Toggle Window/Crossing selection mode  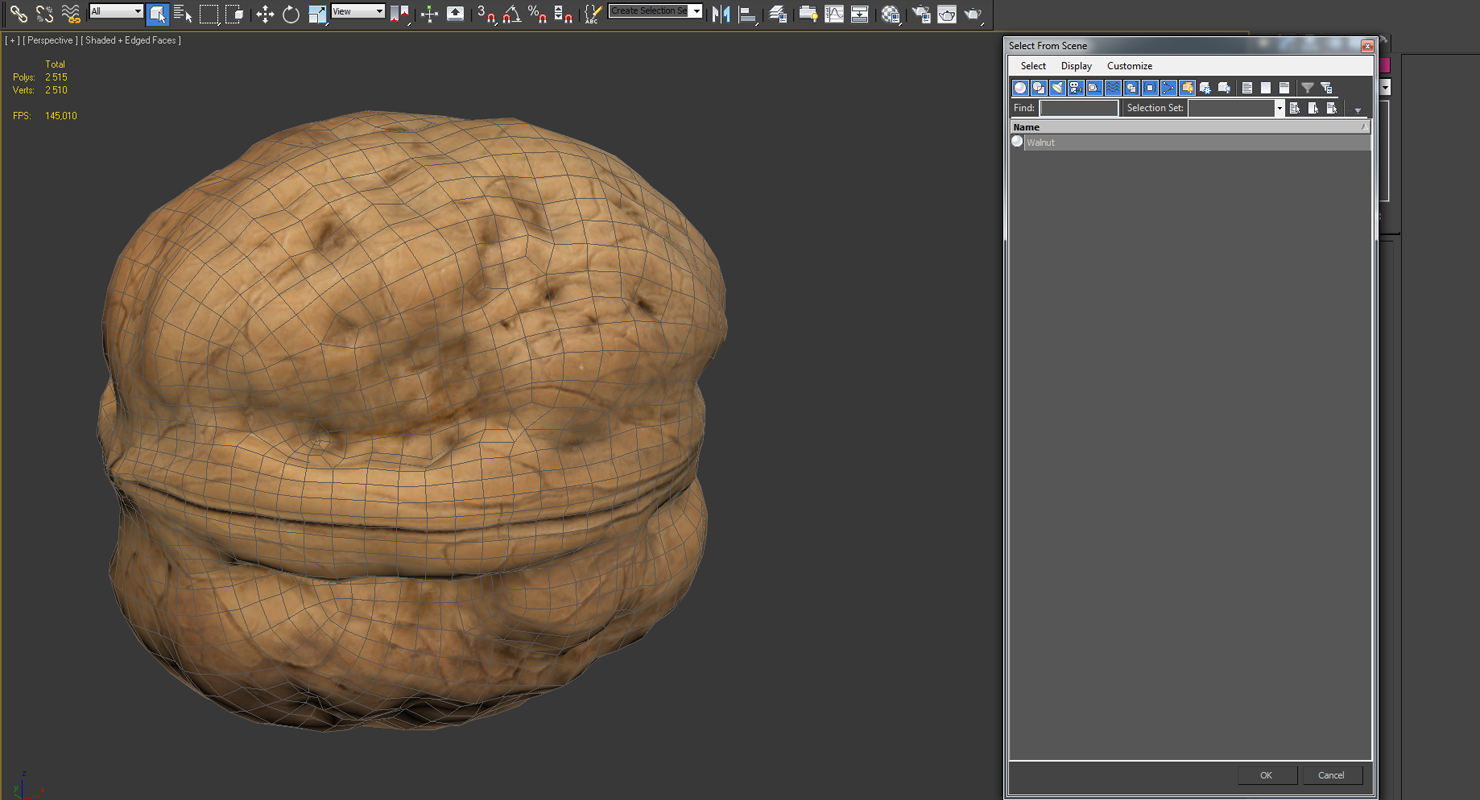click(235, 14)
